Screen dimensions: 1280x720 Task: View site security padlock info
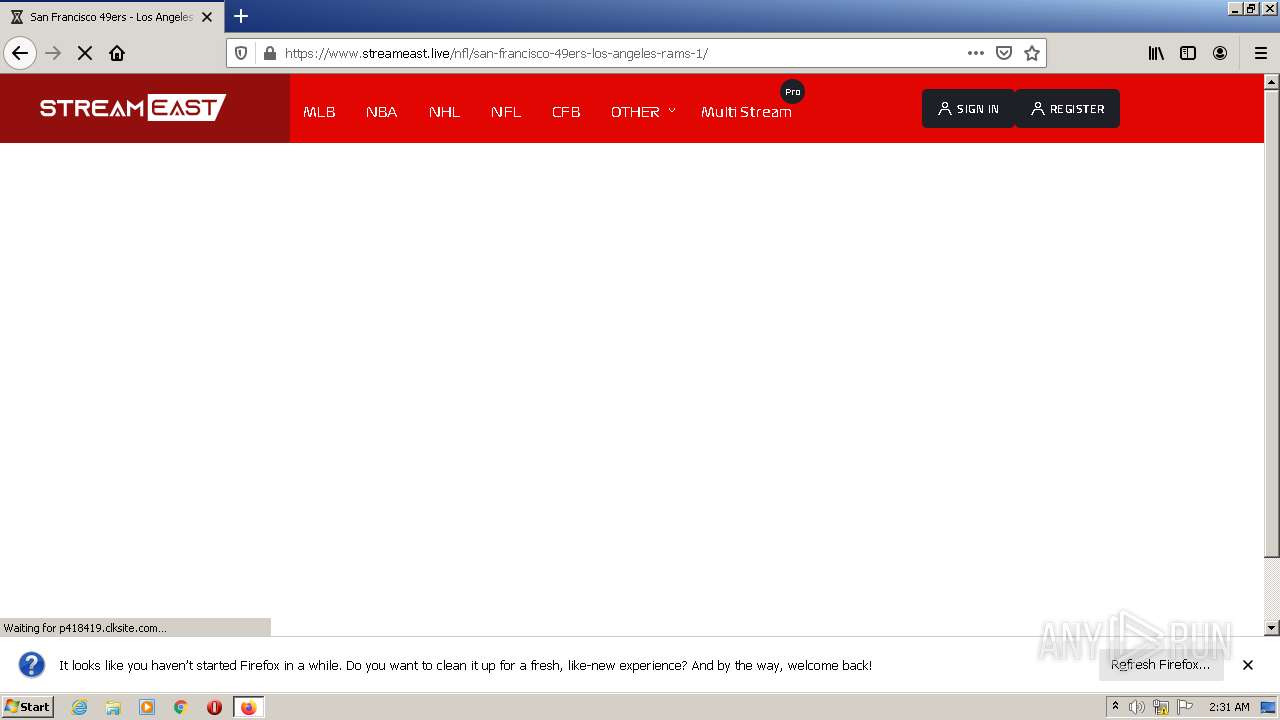click(269, 53)
